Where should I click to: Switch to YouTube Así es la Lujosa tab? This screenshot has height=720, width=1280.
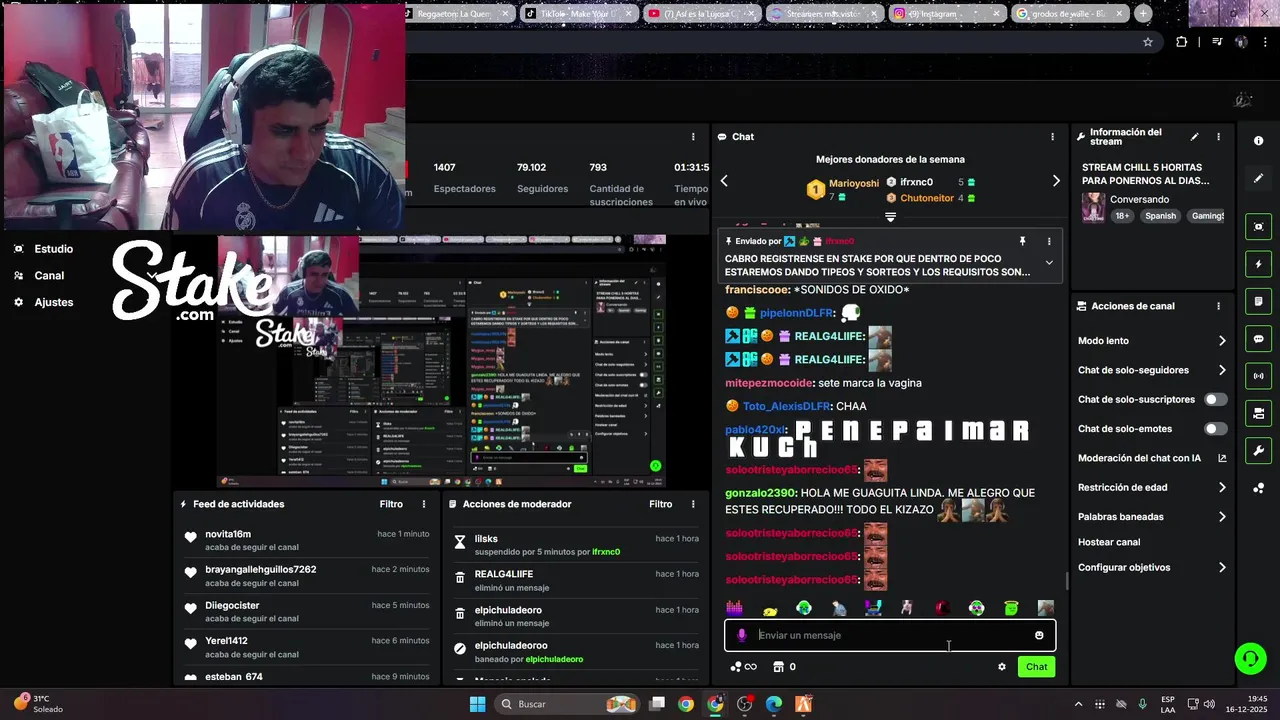point(704,13)
